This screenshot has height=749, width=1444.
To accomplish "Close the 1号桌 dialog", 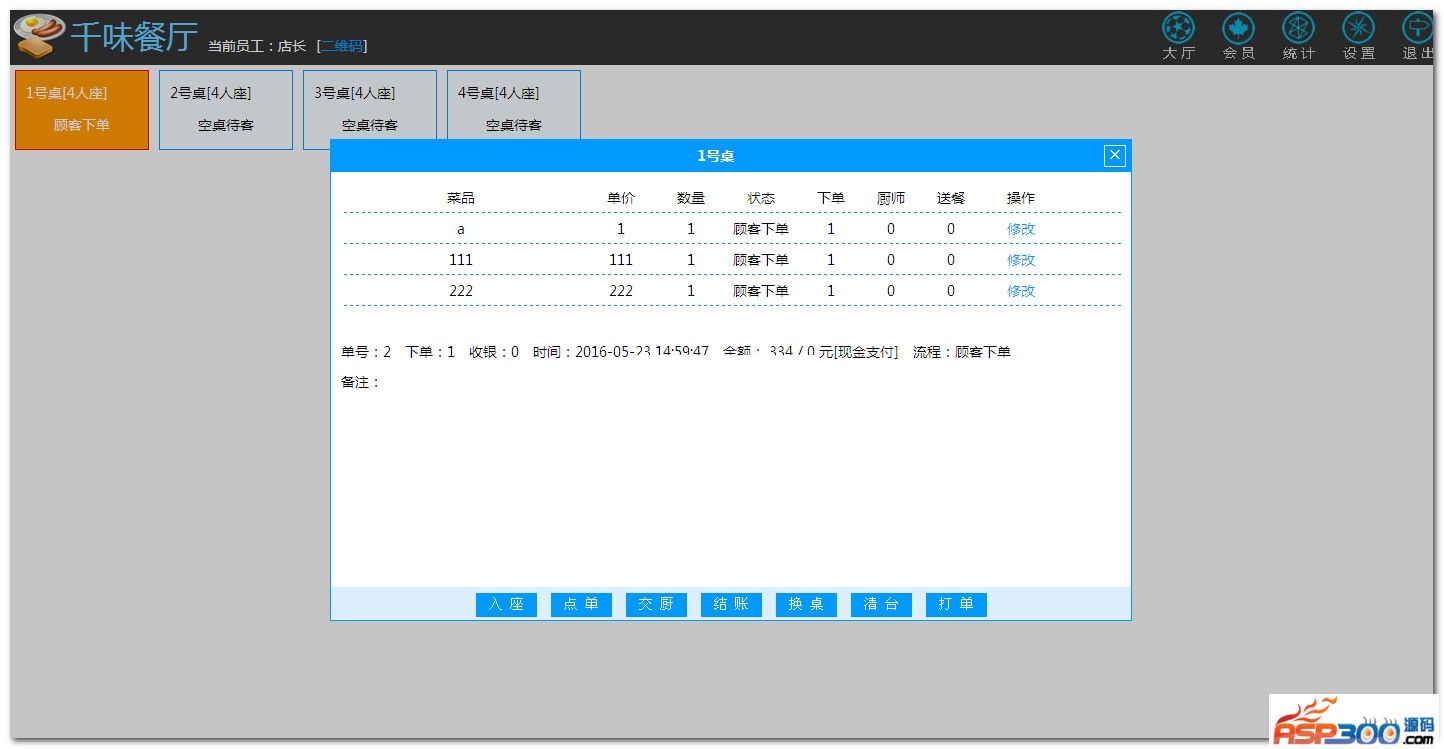I will point(1115,155).
